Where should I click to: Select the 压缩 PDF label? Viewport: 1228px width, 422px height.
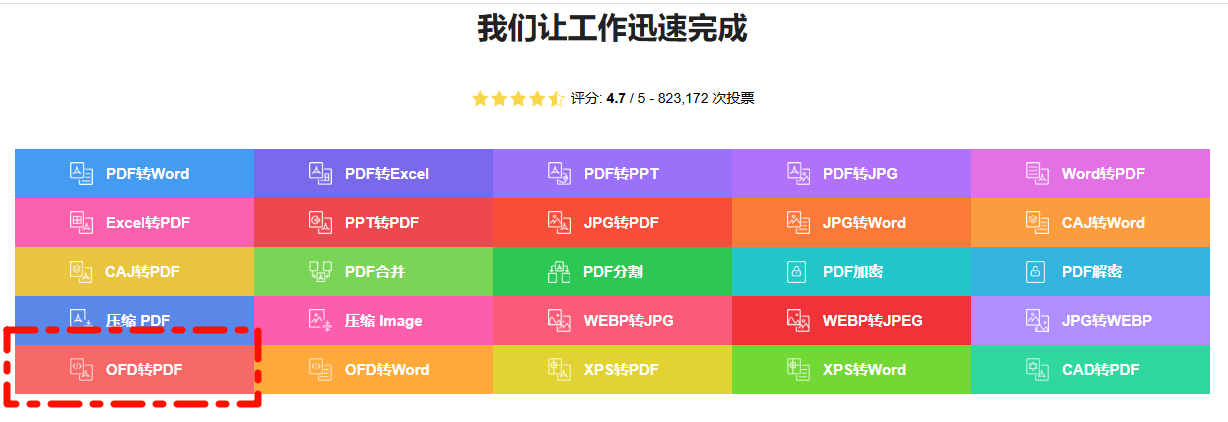[138, 320]
